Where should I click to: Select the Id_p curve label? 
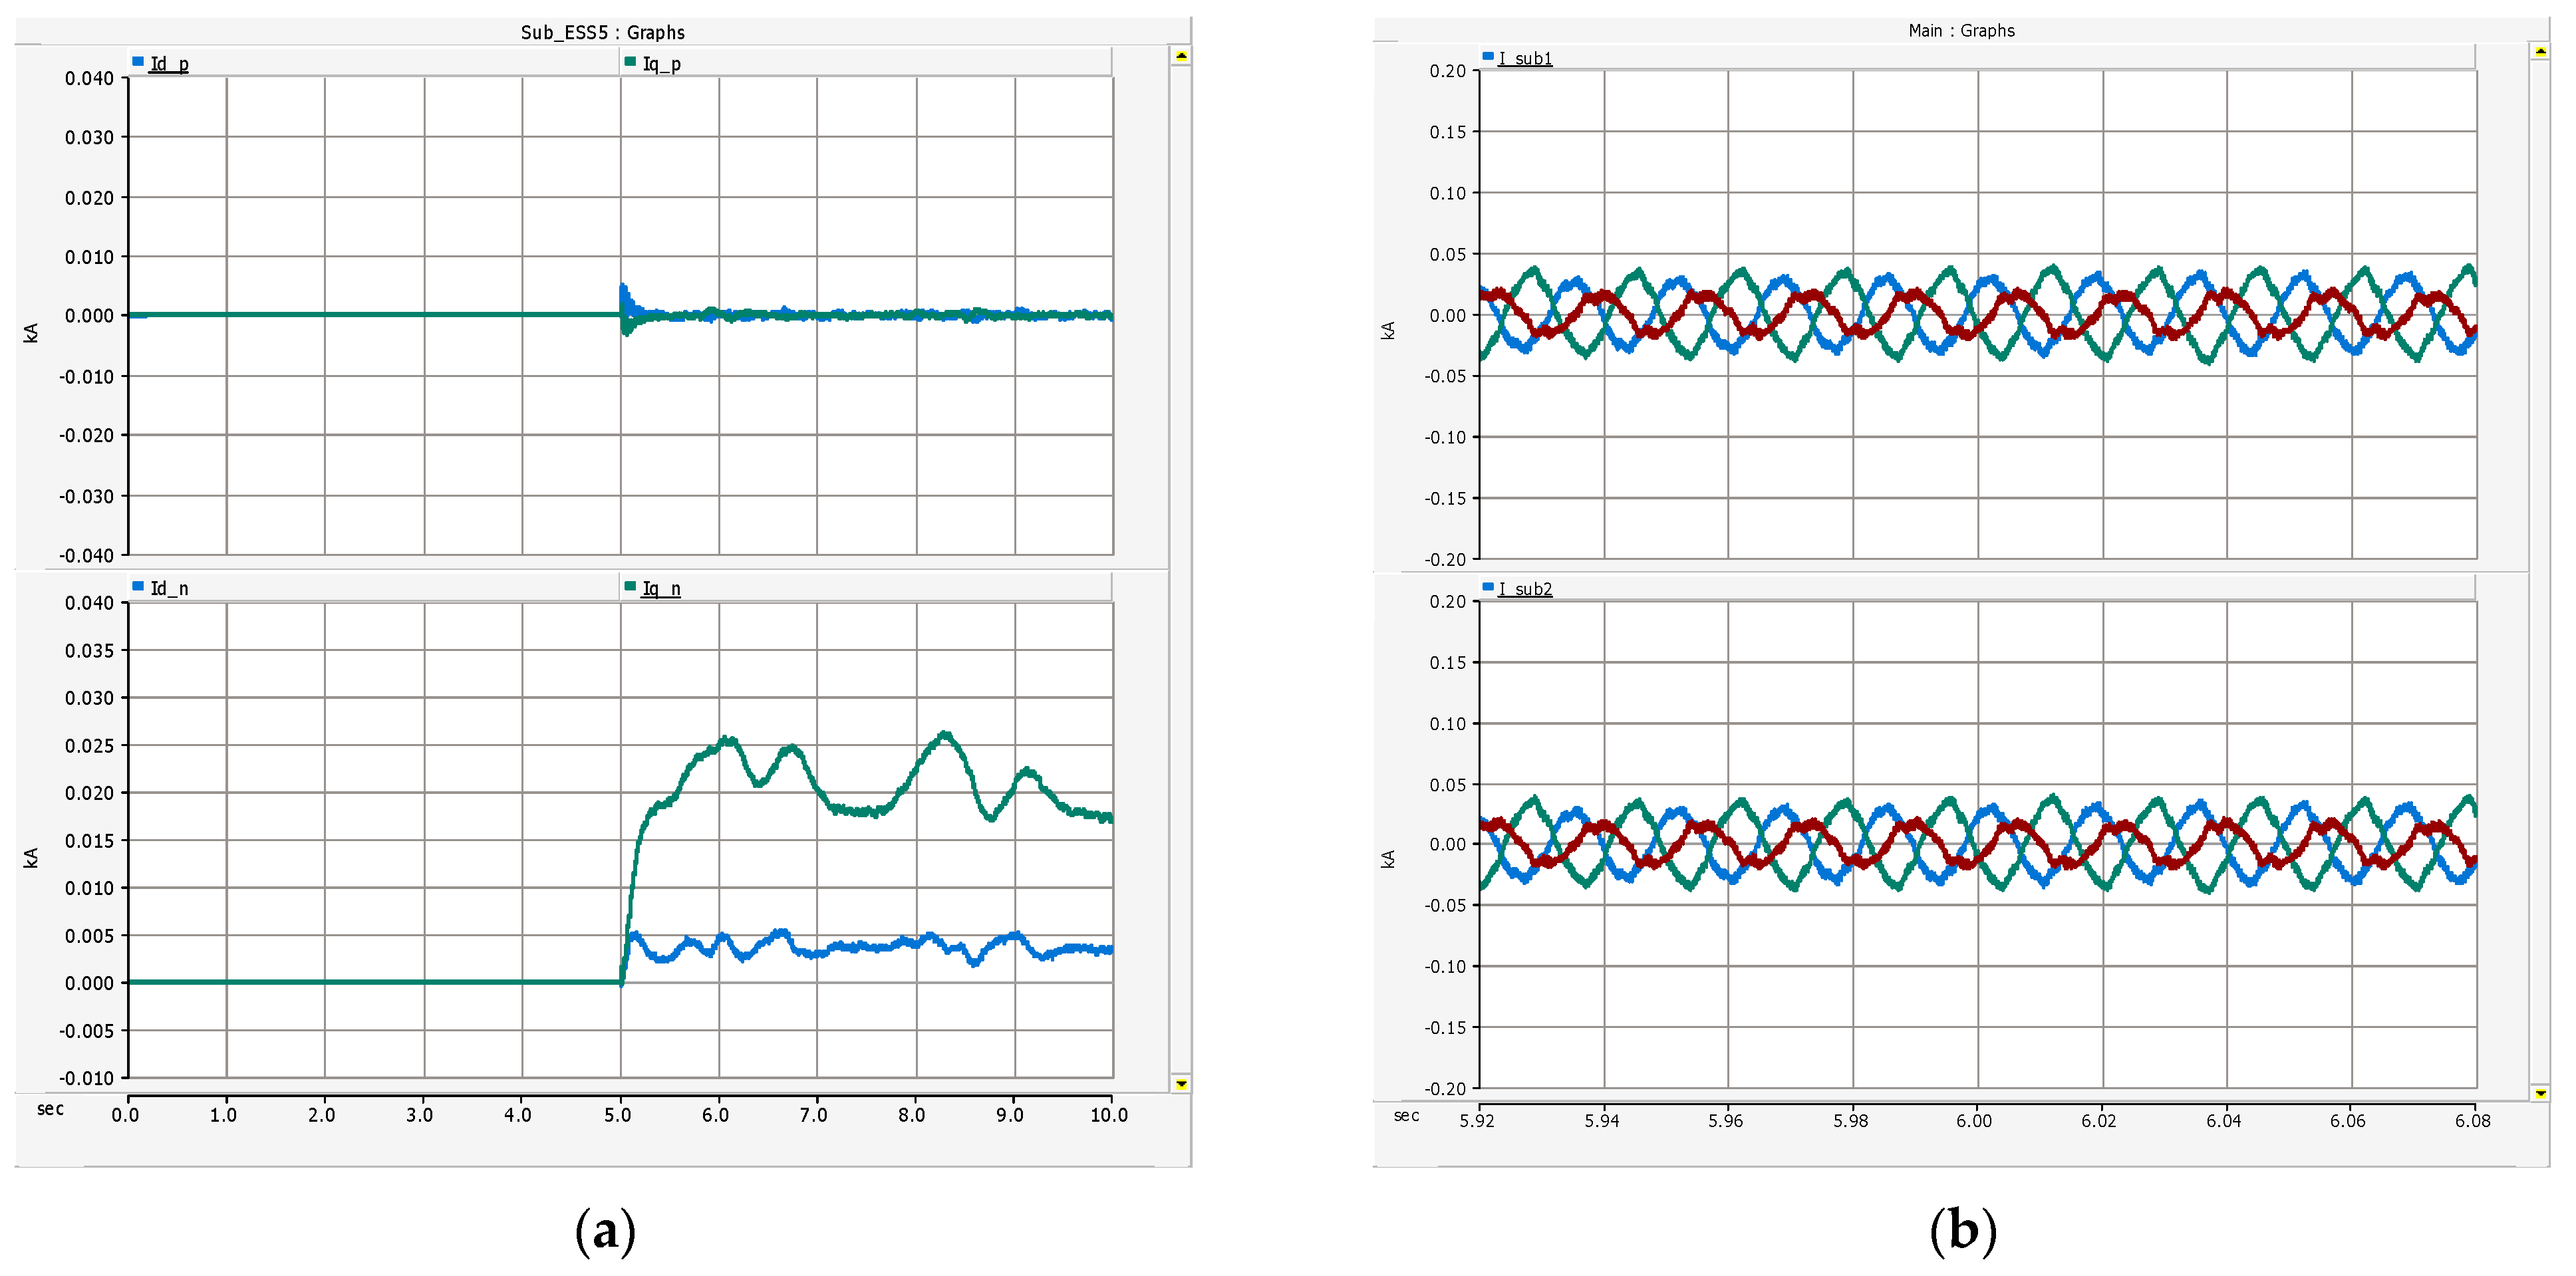click(169, 64)
